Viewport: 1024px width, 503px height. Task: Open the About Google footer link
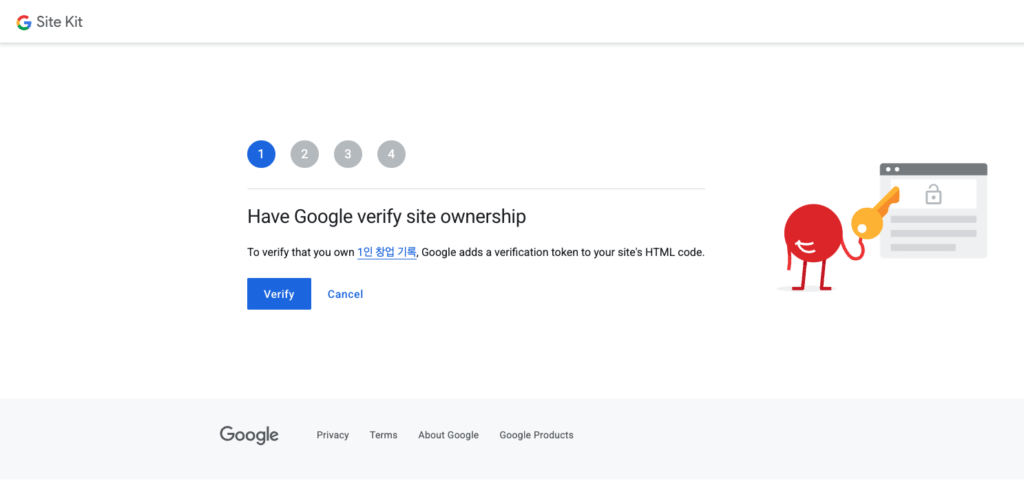pos(448,435)
